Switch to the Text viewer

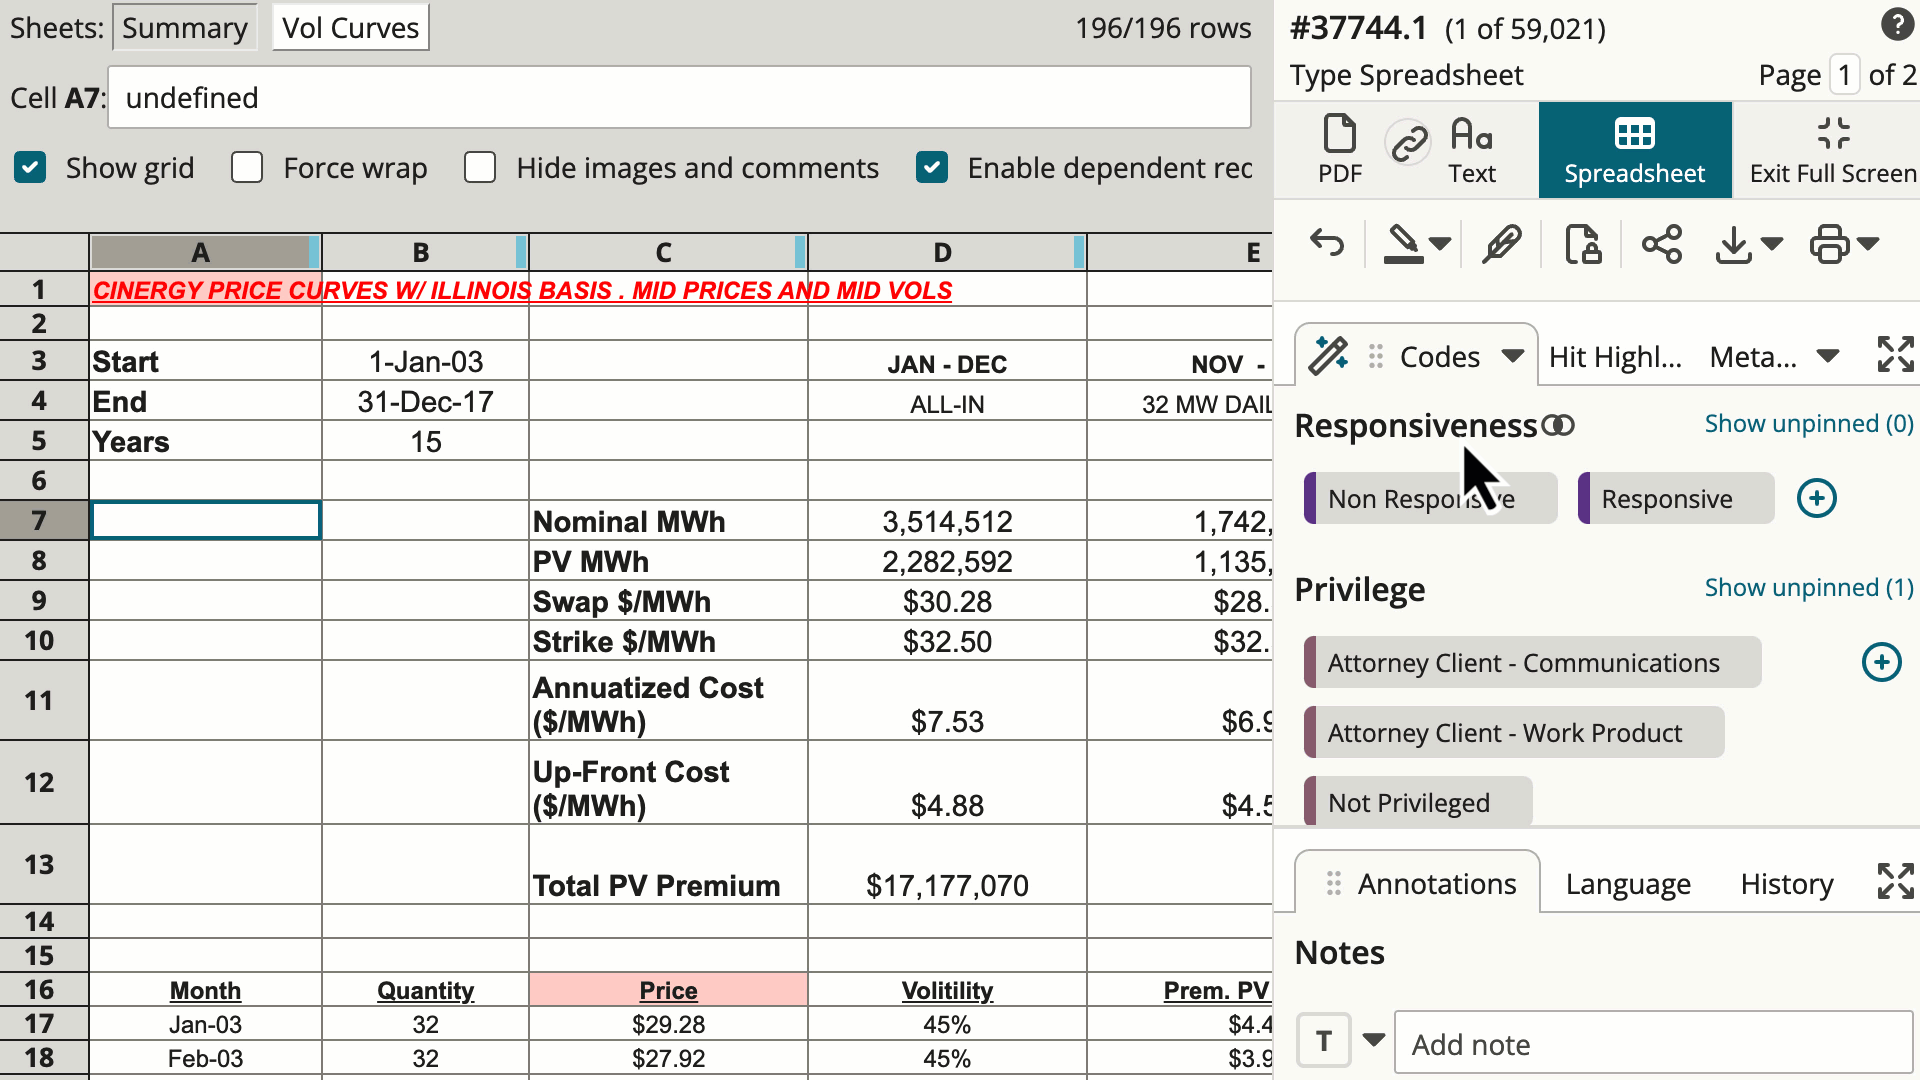tap(1471, 148)
